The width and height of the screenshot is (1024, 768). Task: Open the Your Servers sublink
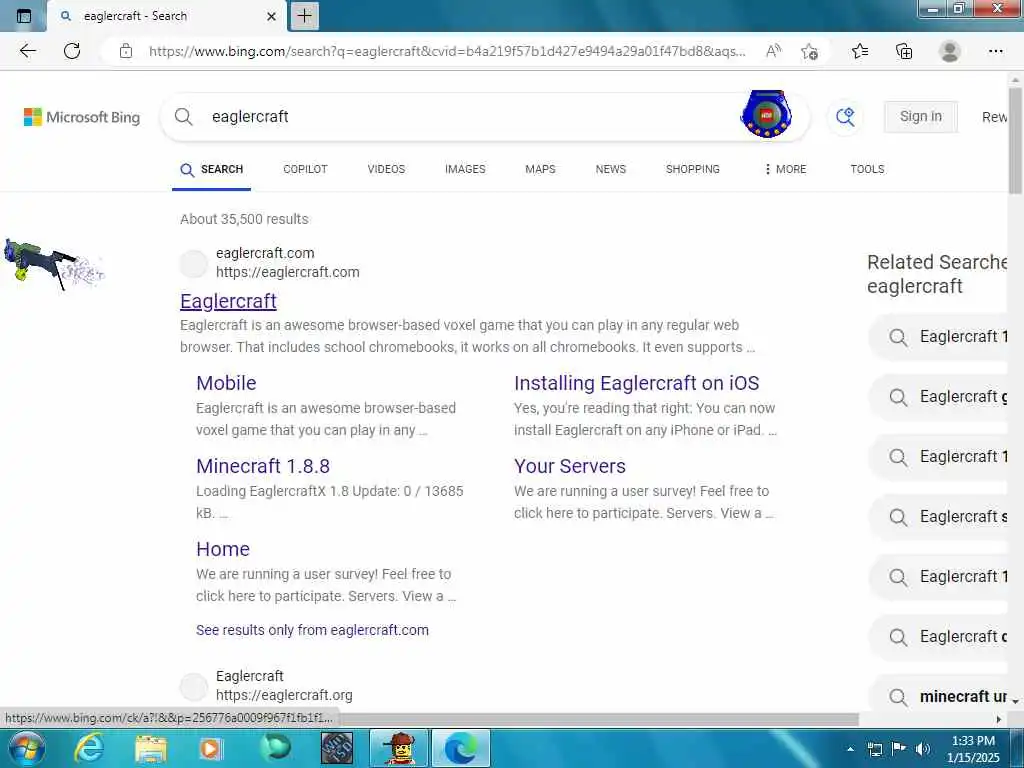(x=569, y=466)
